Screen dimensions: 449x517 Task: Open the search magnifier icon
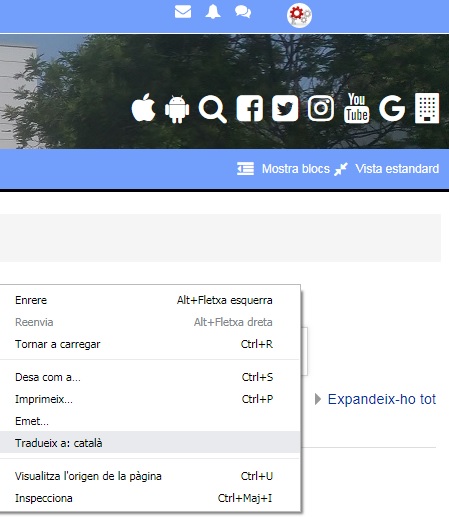pos(213,109)
